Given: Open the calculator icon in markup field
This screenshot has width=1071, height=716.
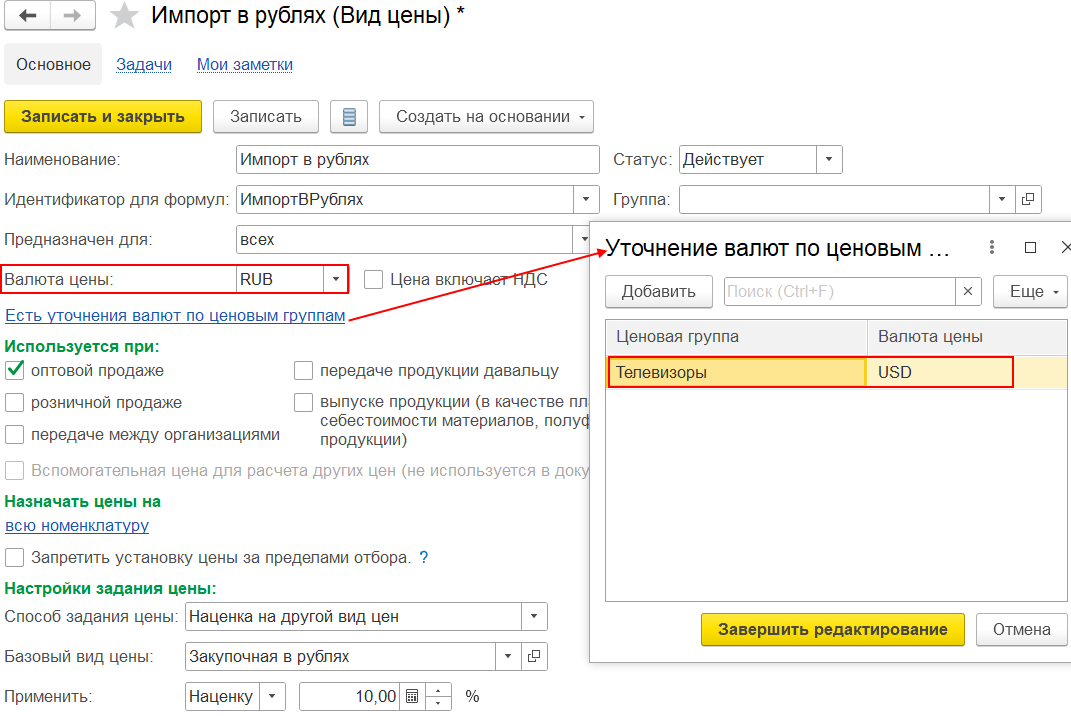Looking at the screenshot, I should point(412,696).
